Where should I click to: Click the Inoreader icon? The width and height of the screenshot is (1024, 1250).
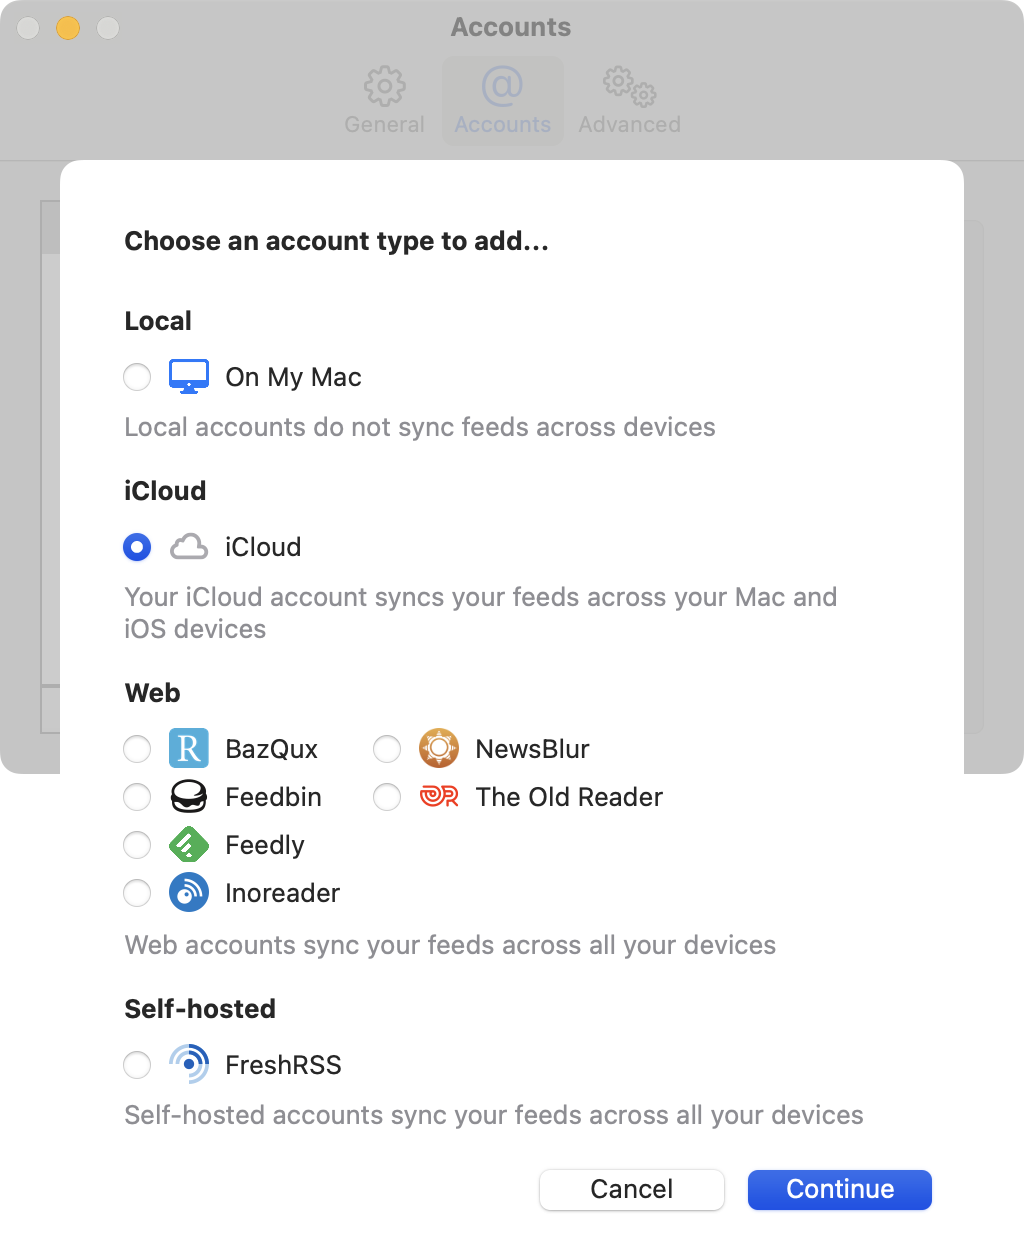click(x=189, y=893)
